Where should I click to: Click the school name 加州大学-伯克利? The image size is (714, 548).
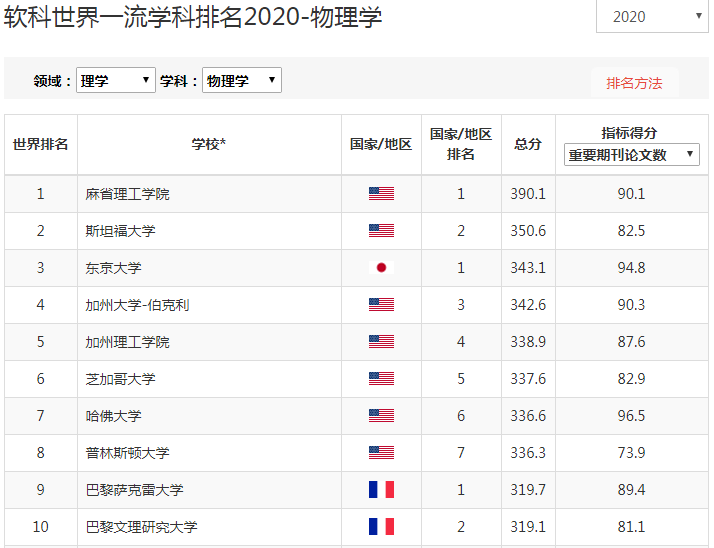137,305
